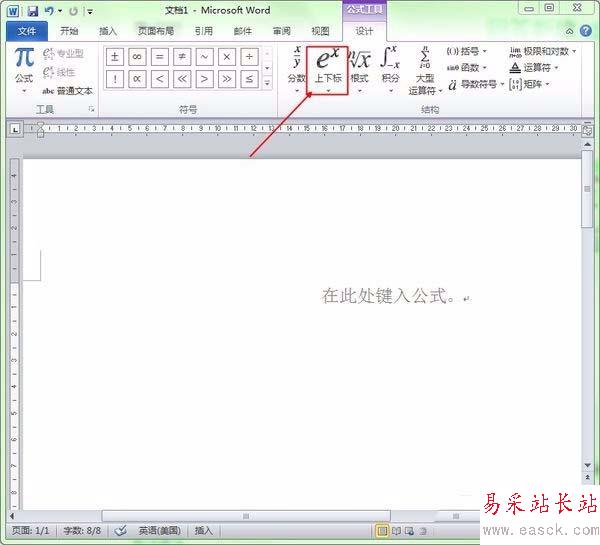Switch to the 插入 Insert tab
The height and width of the screenshot is (545, 600).
pyautogui.click(x=108, y=31)
